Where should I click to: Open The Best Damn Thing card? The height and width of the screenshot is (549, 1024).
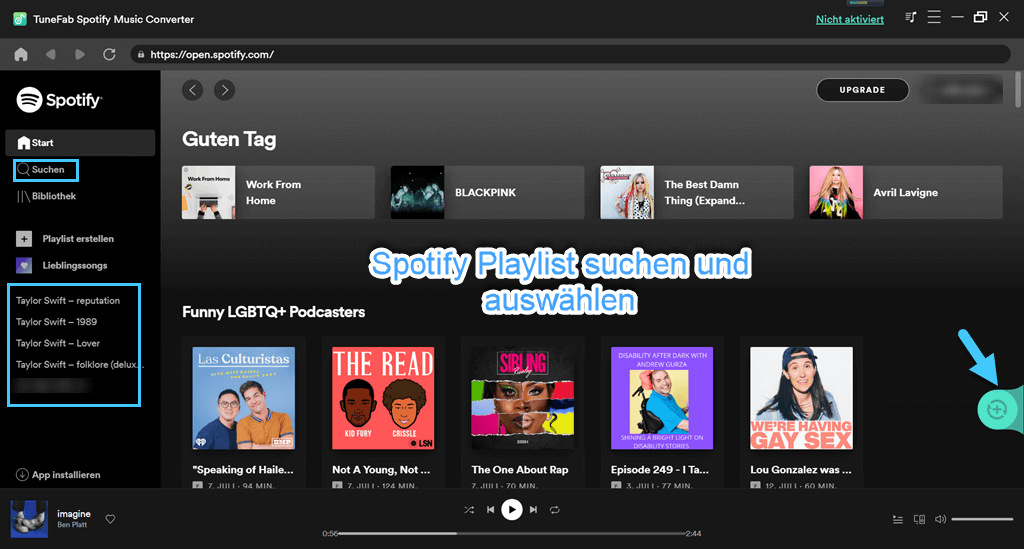[x=697, y=192]
